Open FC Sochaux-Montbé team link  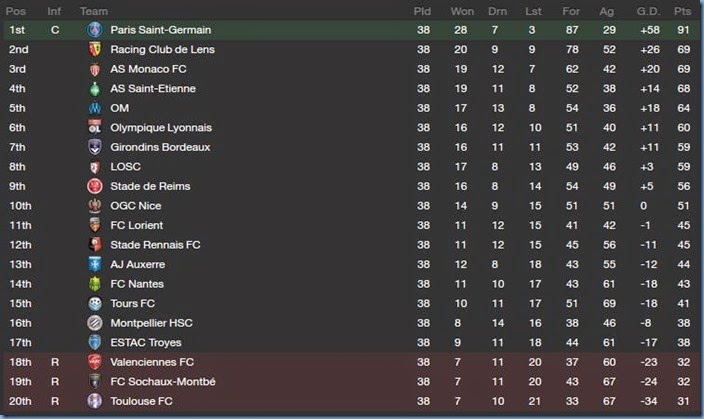(163, 382)
